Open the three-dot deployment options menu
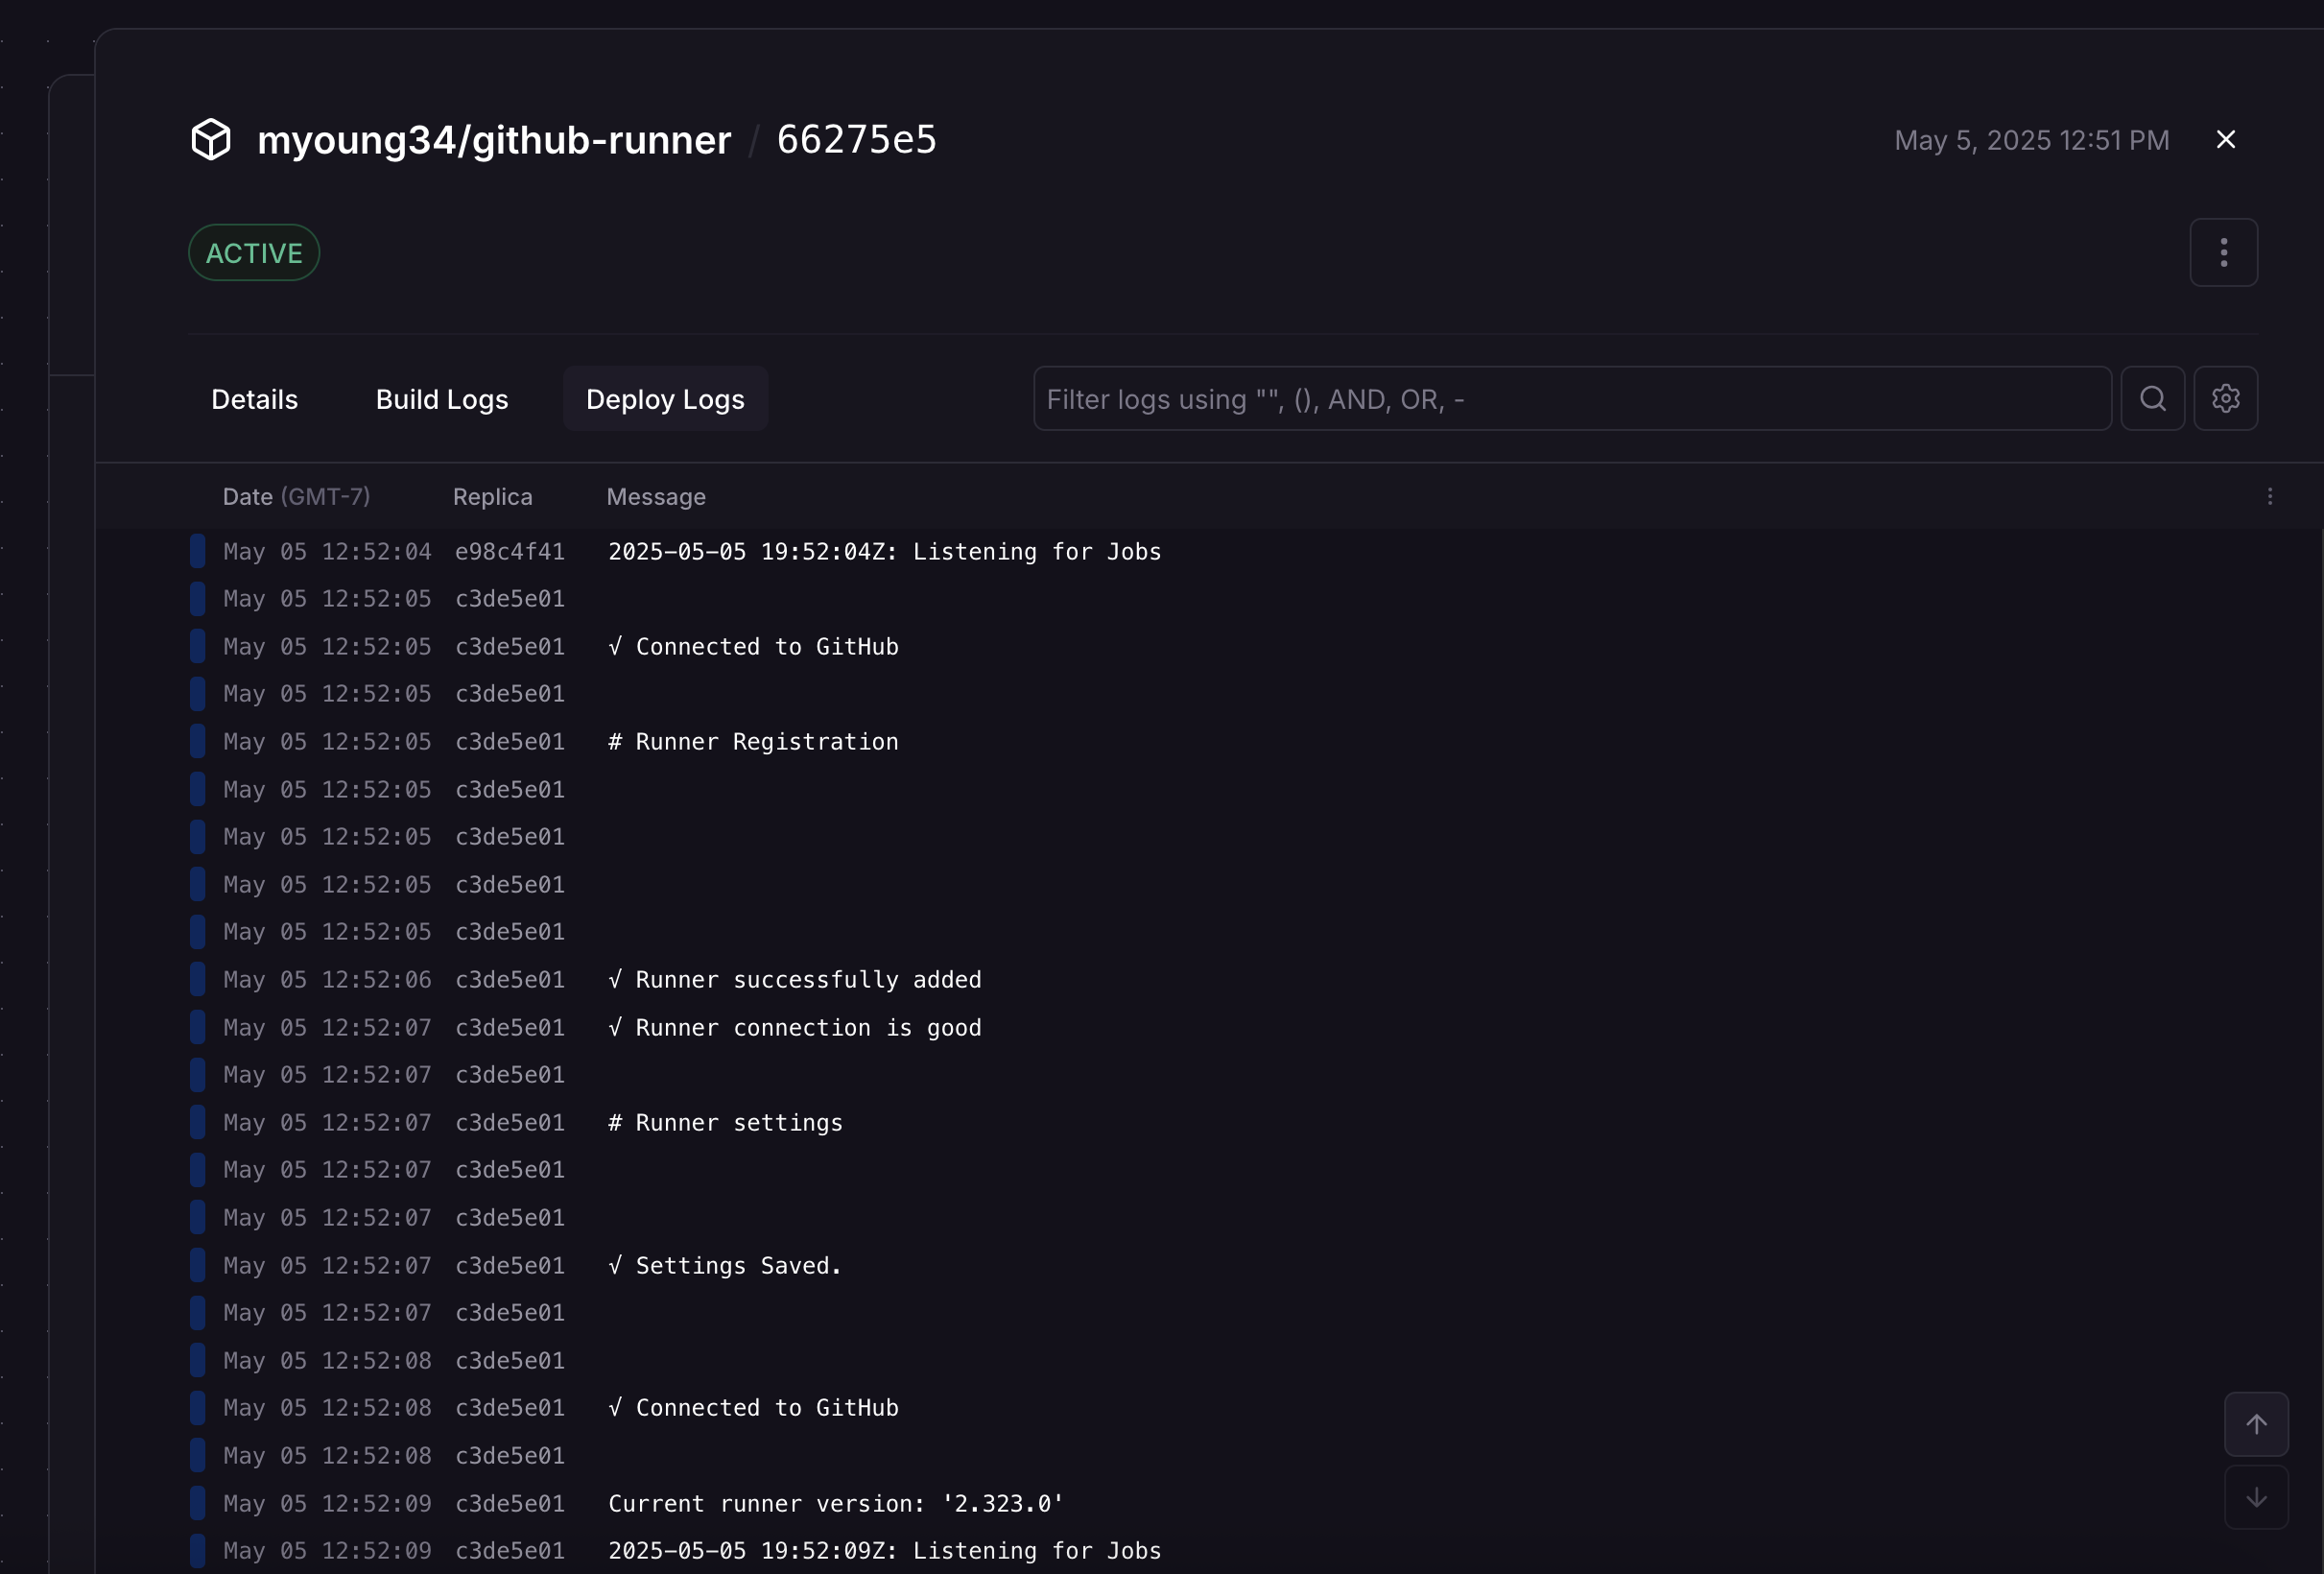Screen dimensions: 2324x1574 (x=2223, y=253)
